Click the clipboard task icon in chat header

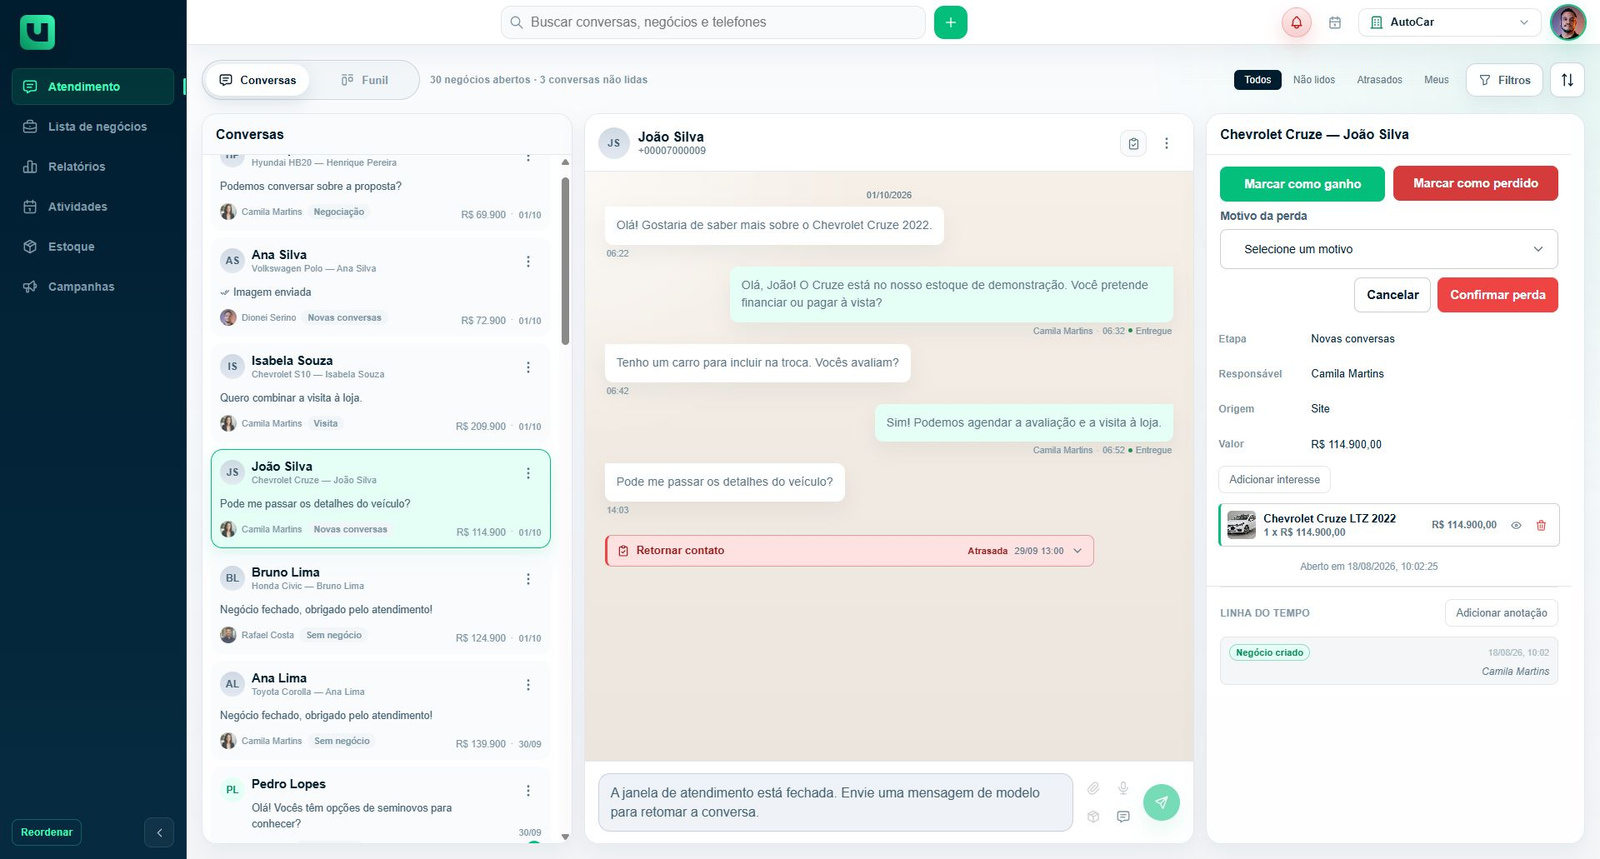tap(1133, 143)
